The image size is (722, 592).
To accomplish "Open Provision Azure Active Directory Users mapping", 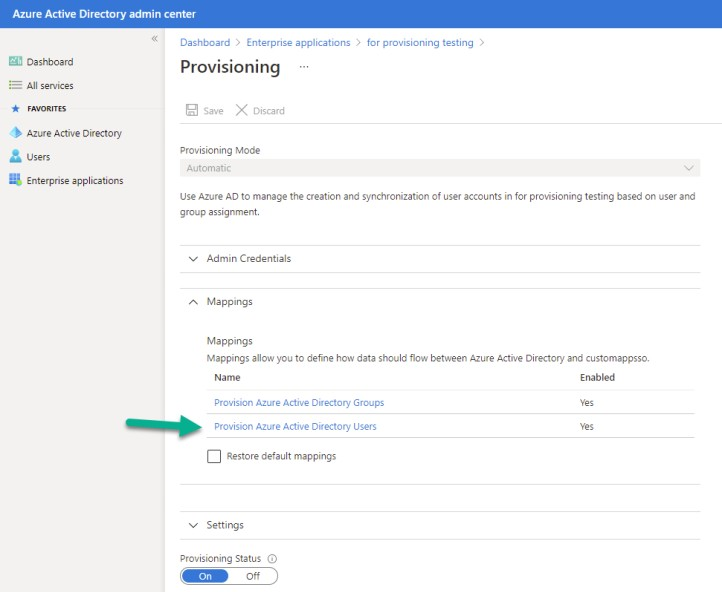I will click(x=295, y=426).
